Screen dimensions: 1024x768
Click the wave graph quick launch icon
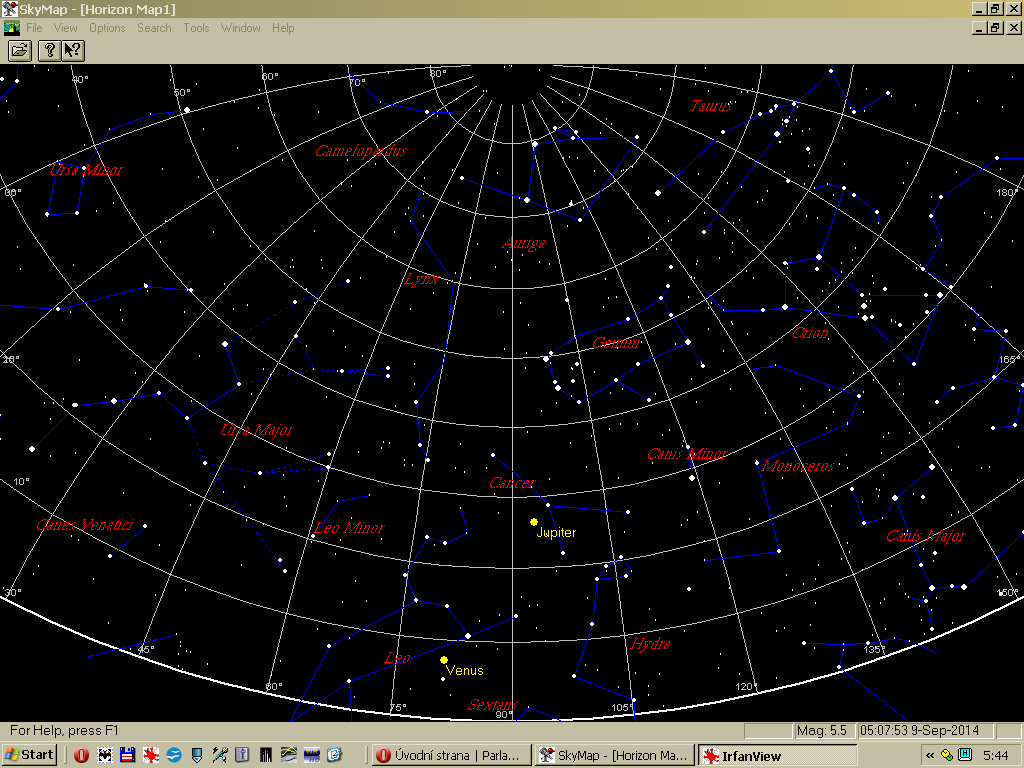[x=289, y=755]
